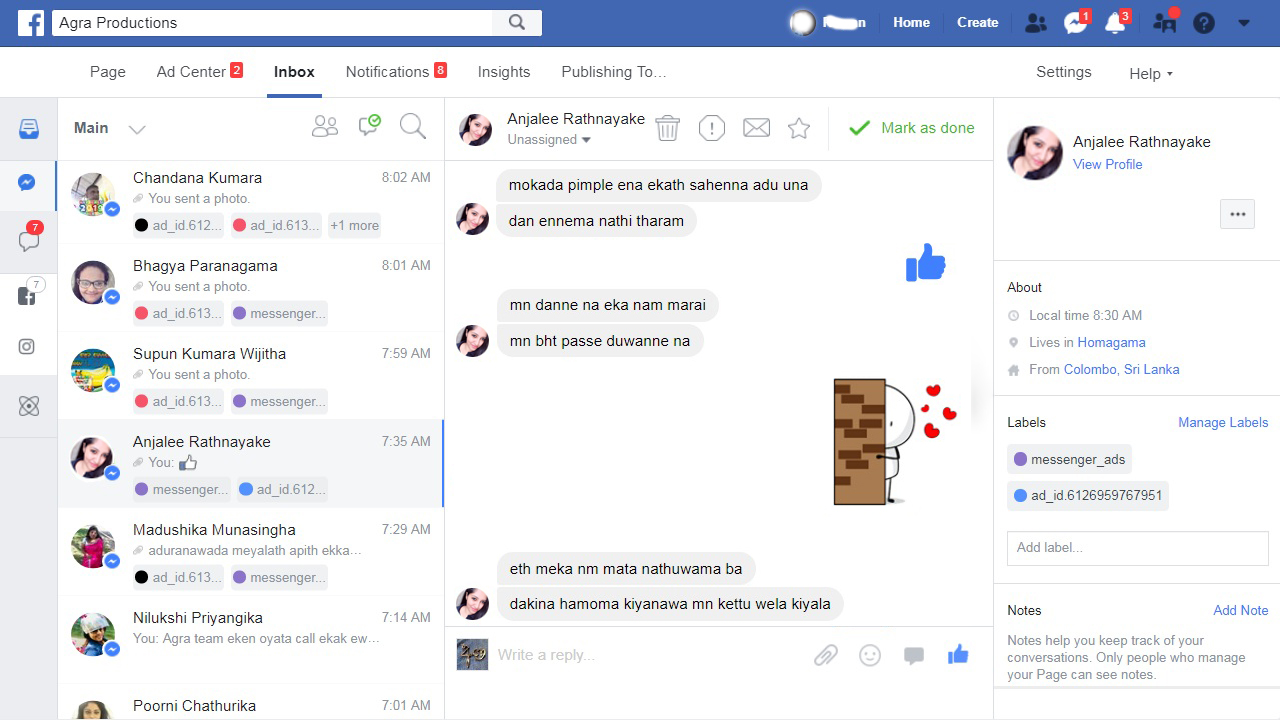
Task: Click the Facebook logo icon
Action: click(x=31, y=22)
